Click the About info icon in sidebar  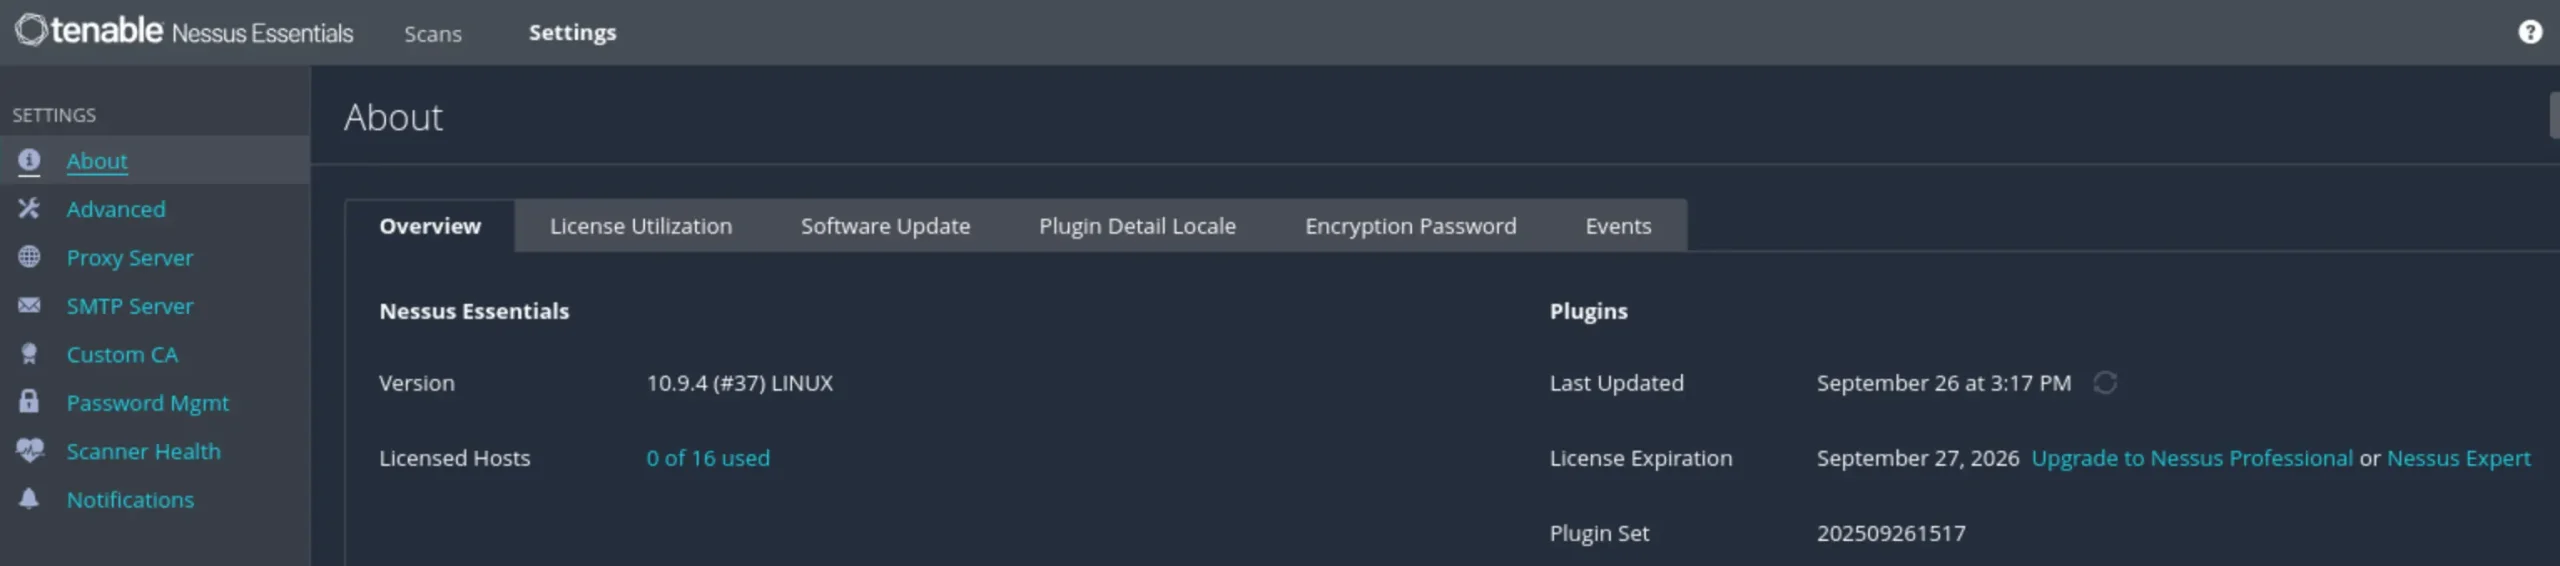[29, 160]
